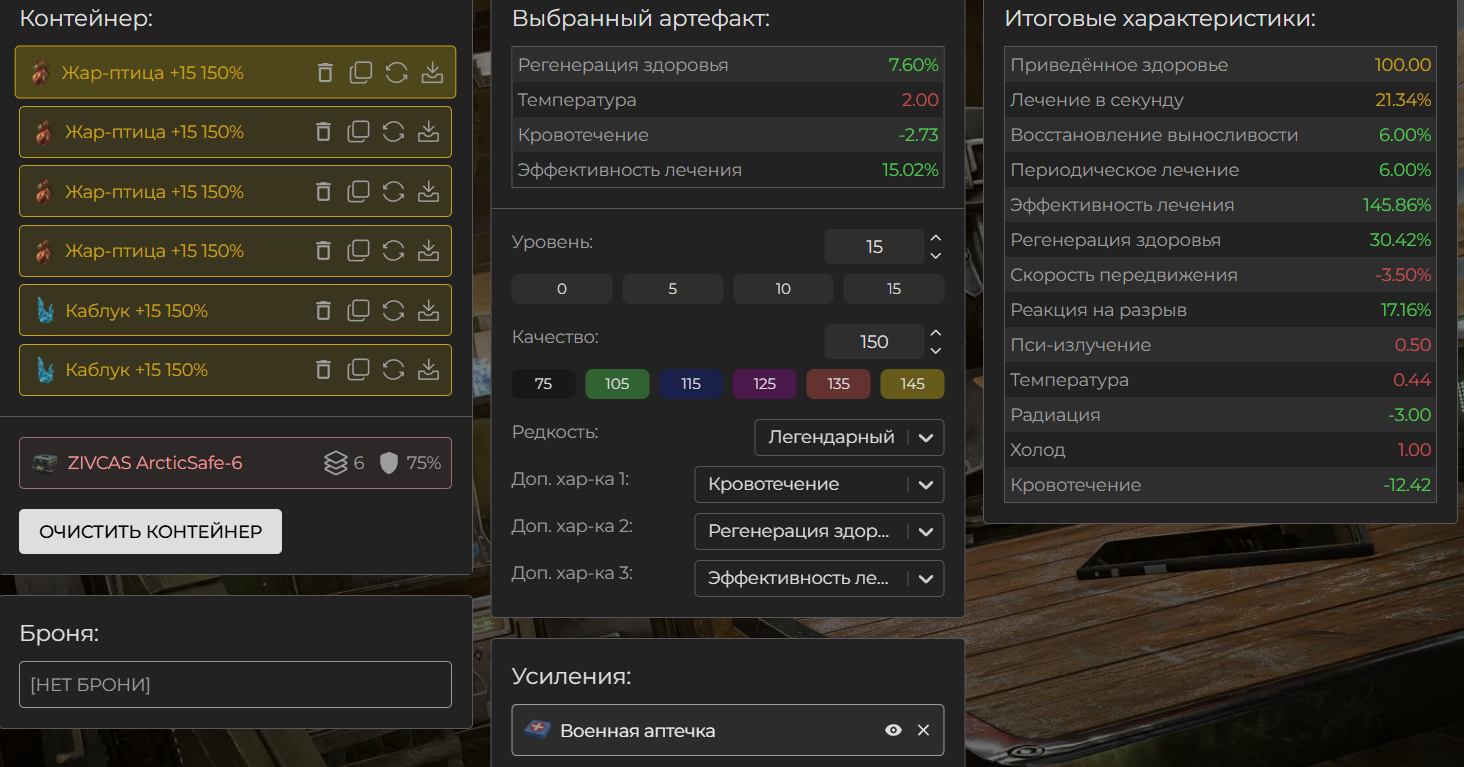Increase Уровень with the up arrow
Screen dimensions: 1464x767
(x=936, y=238)
